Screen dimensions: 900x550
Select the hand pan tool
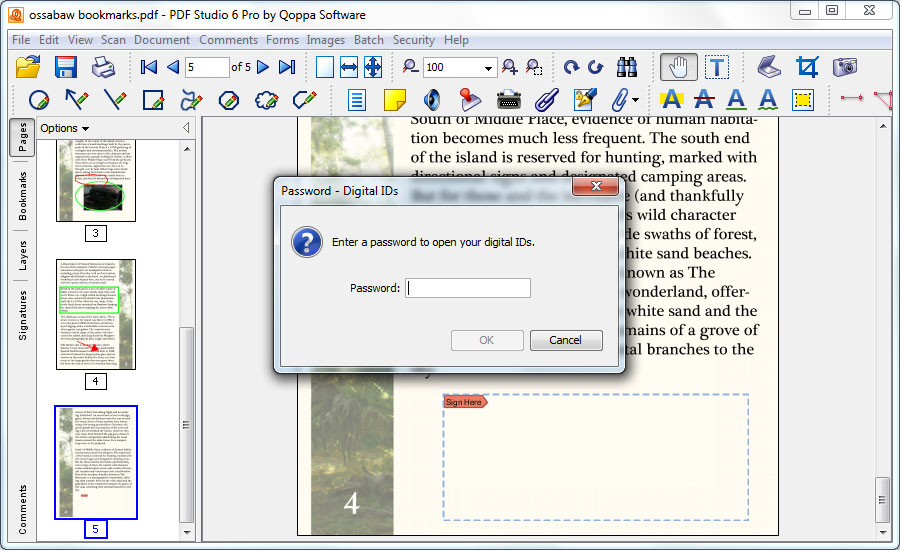(x=678, y=67)
